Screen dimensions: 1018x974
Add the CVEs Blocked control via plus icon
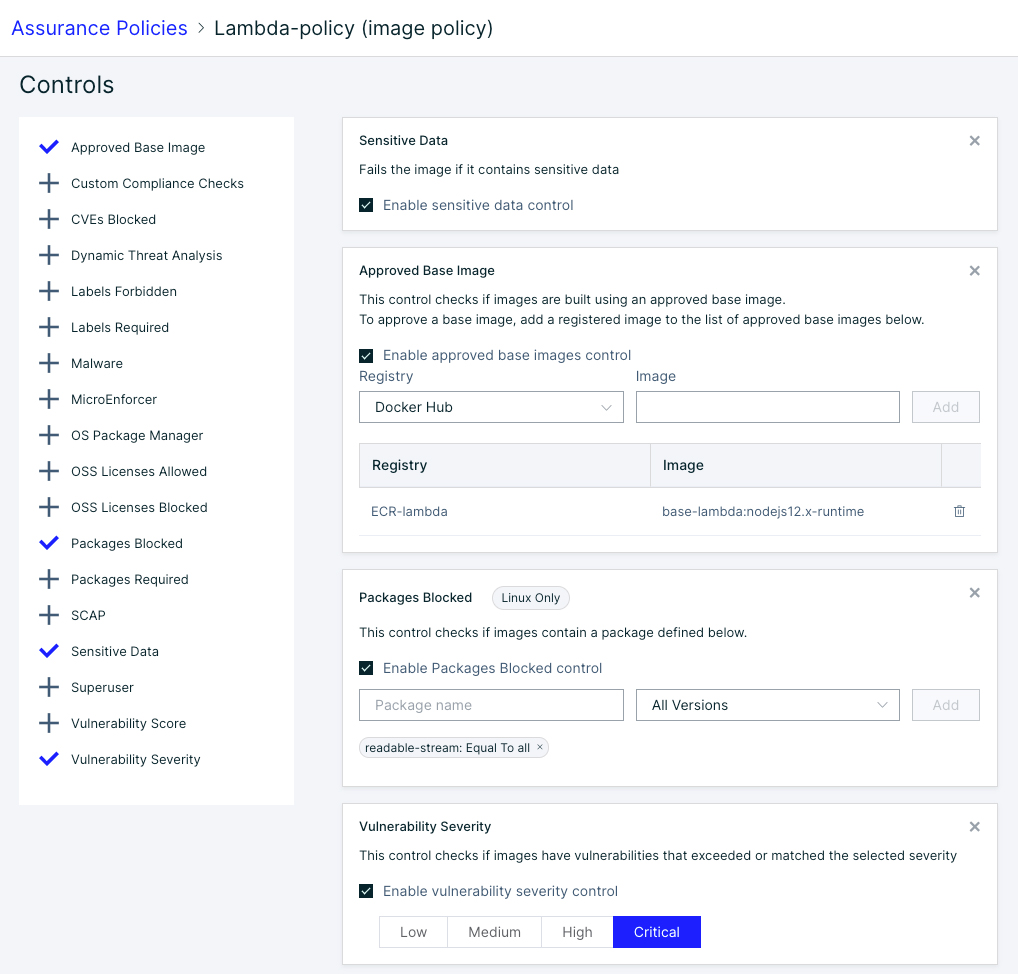tap(49, 219)
